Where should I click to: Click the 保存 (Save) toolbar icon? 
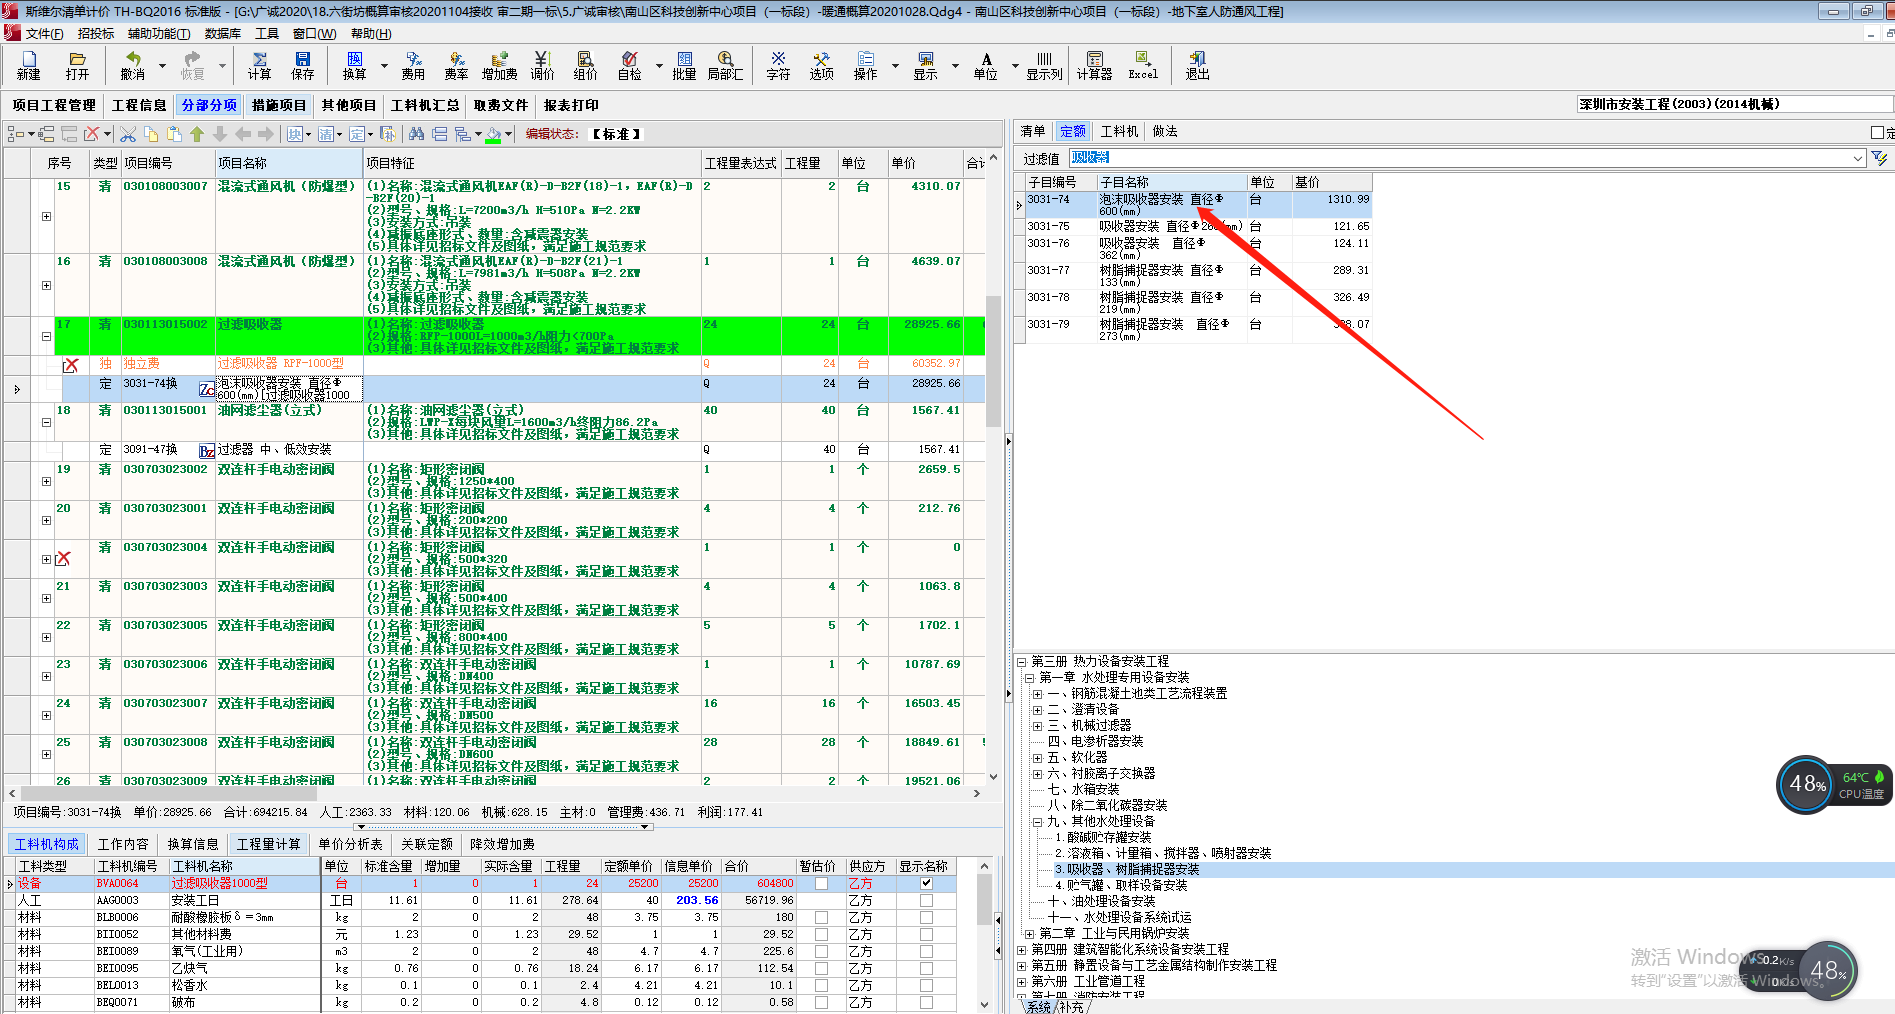tap(303, 66)
